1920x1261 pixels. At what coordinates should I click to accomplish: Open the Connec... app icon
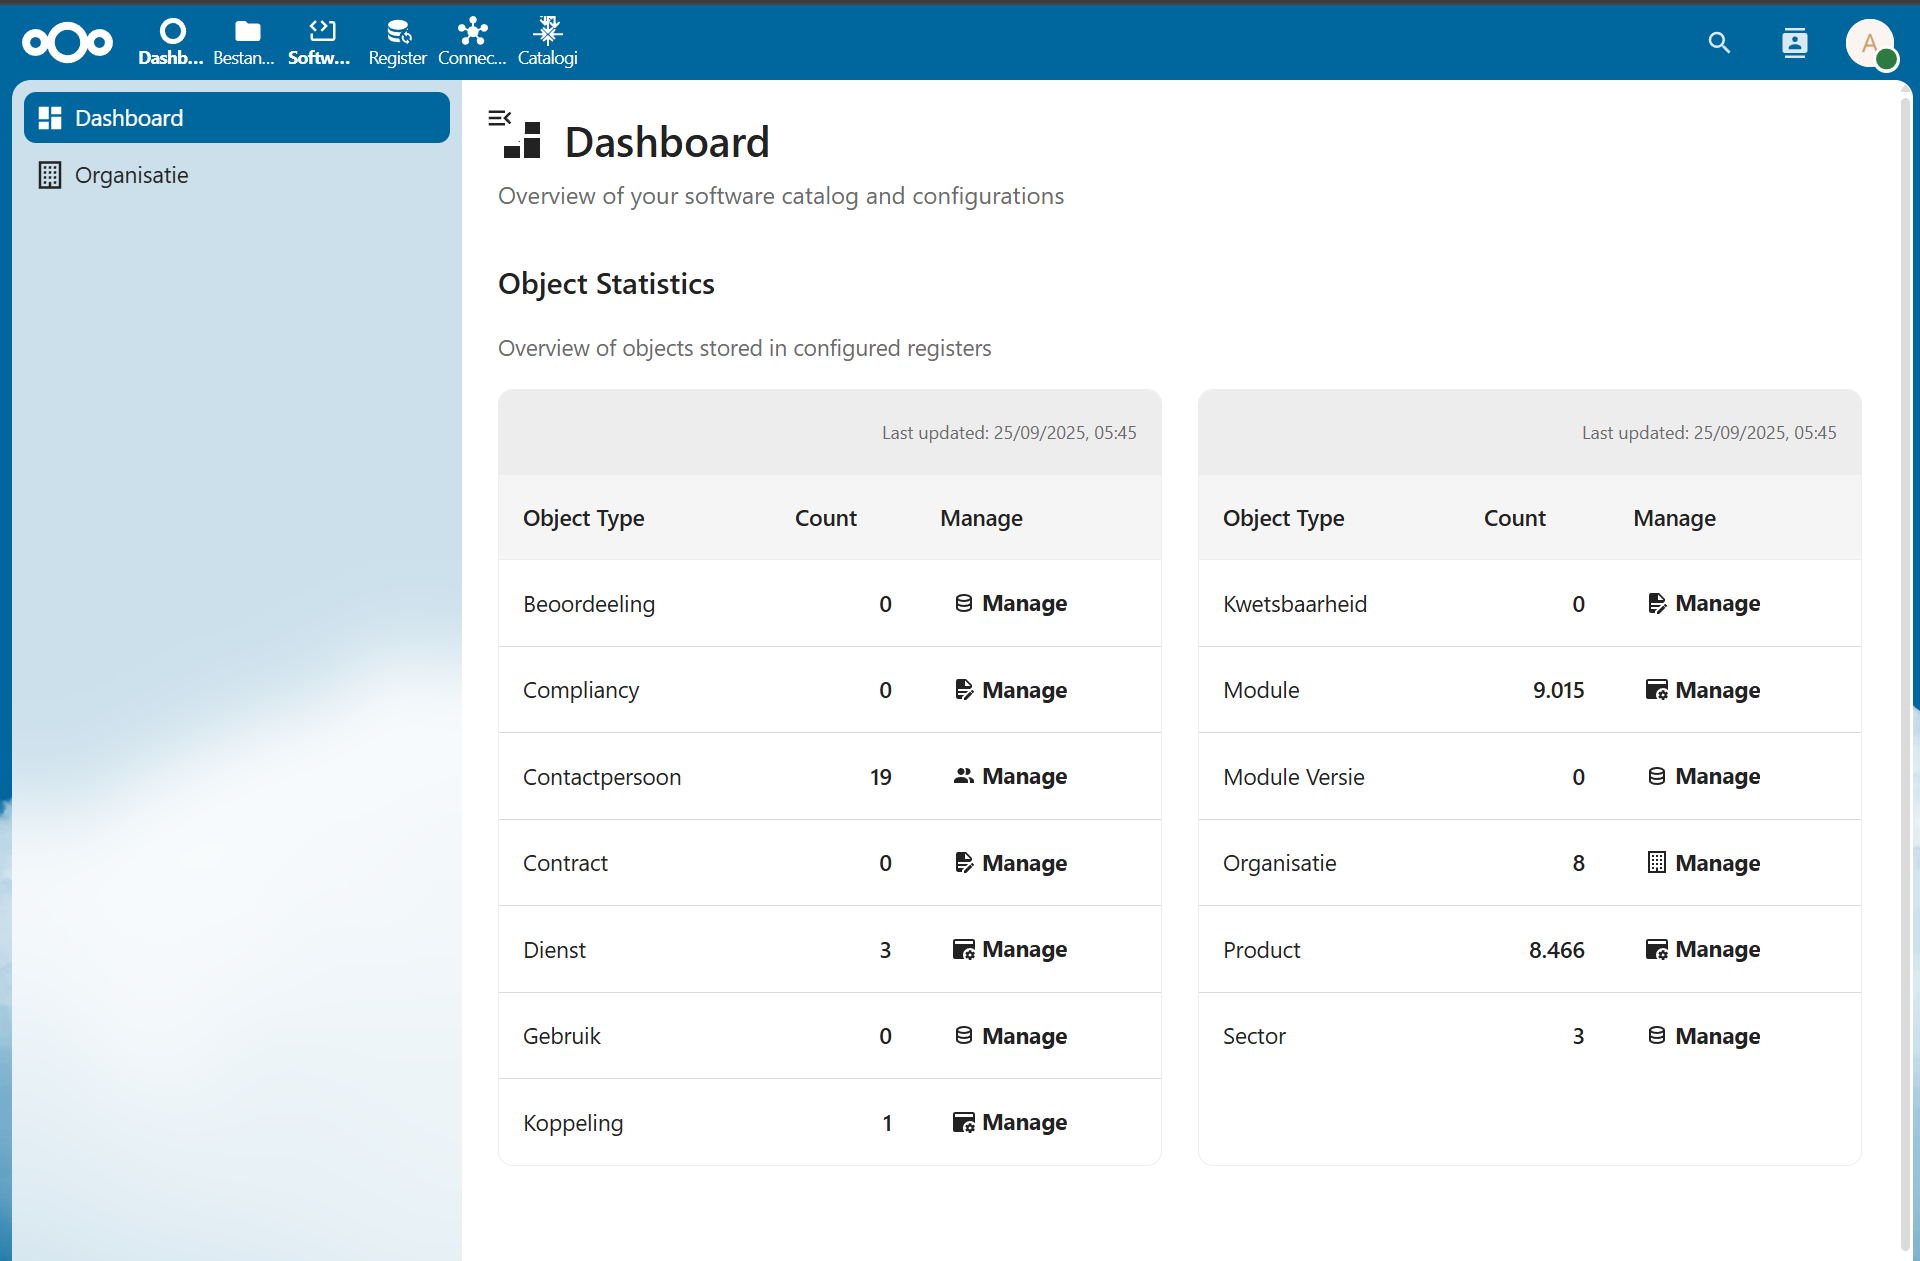pyautogui.click(x=472, y=41)
